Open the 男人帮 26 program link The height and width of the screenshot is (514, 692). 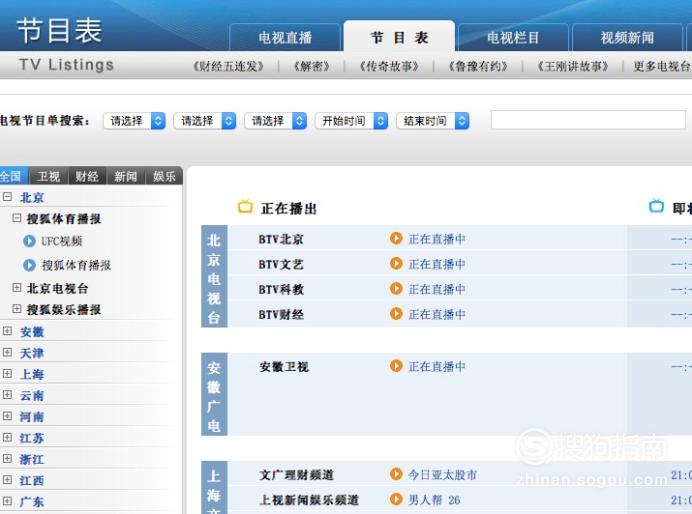(x=434, y=500)
